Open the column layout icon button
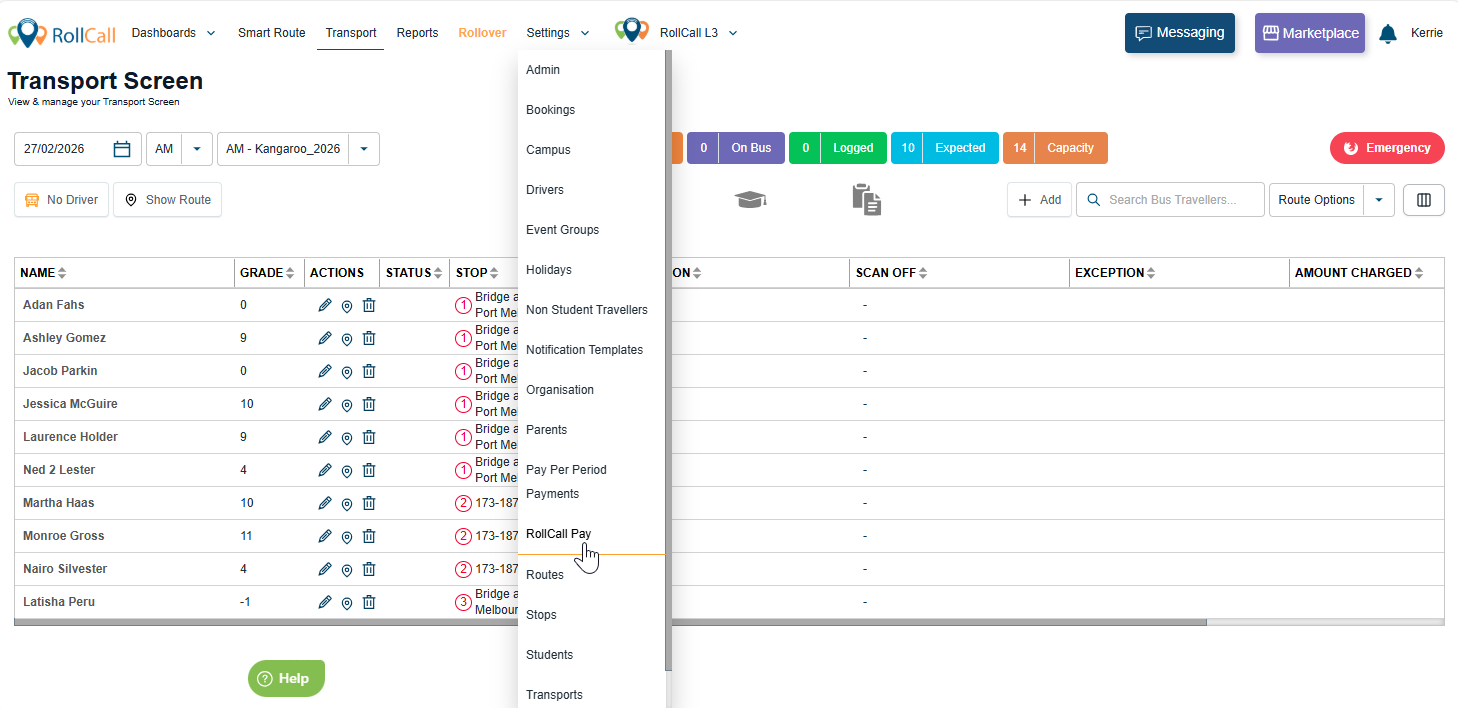This screenshot has height=708, width=1458. (1424, 200)
